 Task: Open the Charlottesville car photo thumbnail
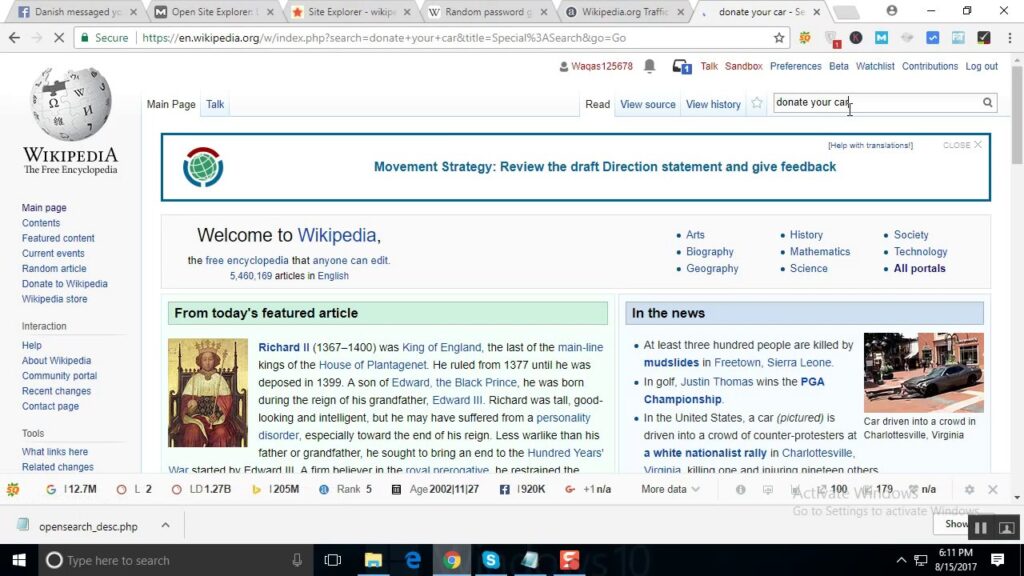tap(923, 372)
